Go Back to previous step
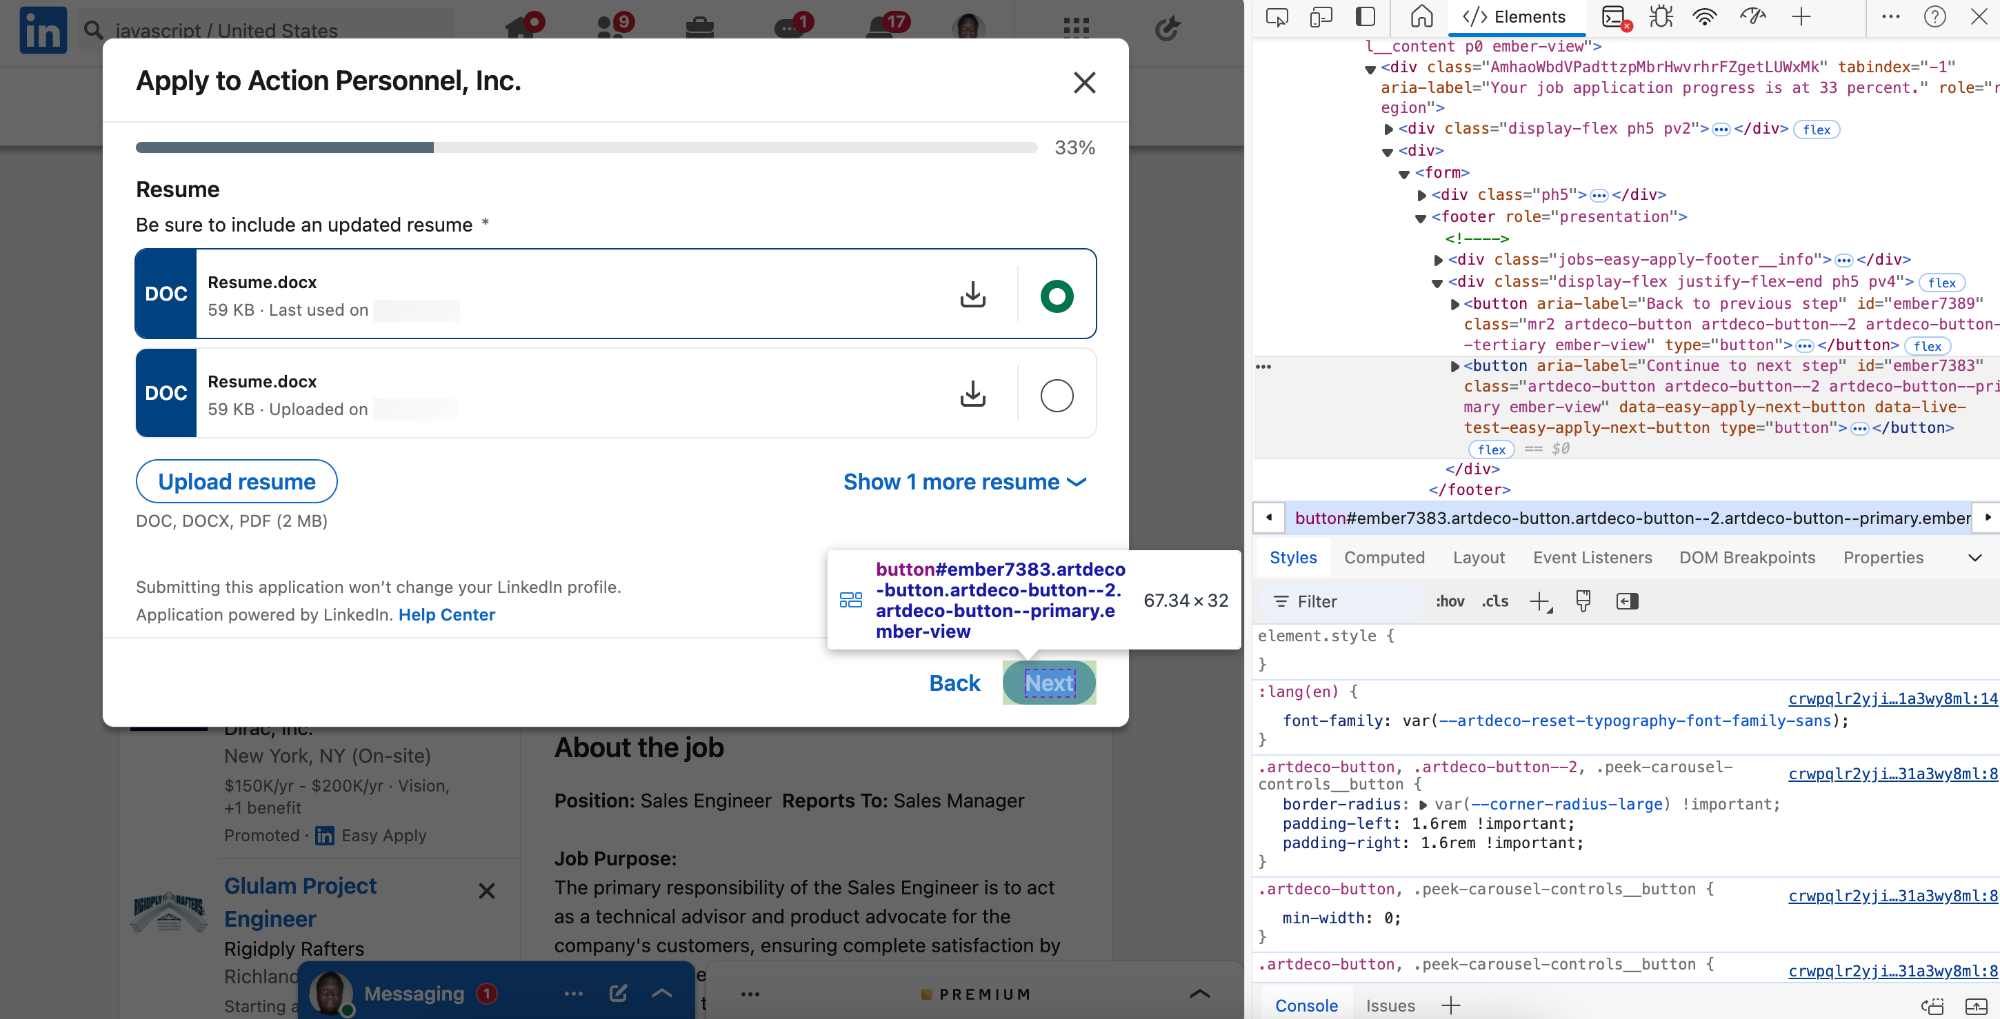The height and width of the screenshot is (1019, 2000). pos(955,683)
